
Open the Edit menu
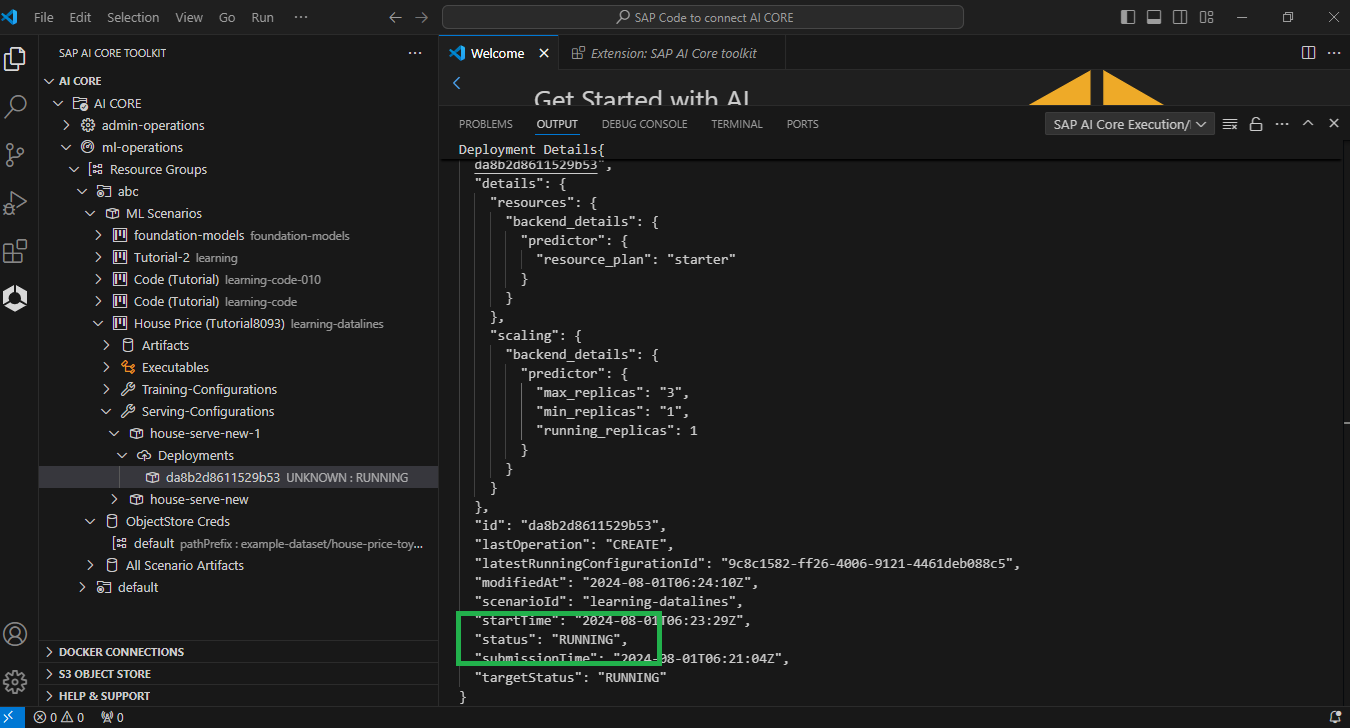click(x=80, y=17)
